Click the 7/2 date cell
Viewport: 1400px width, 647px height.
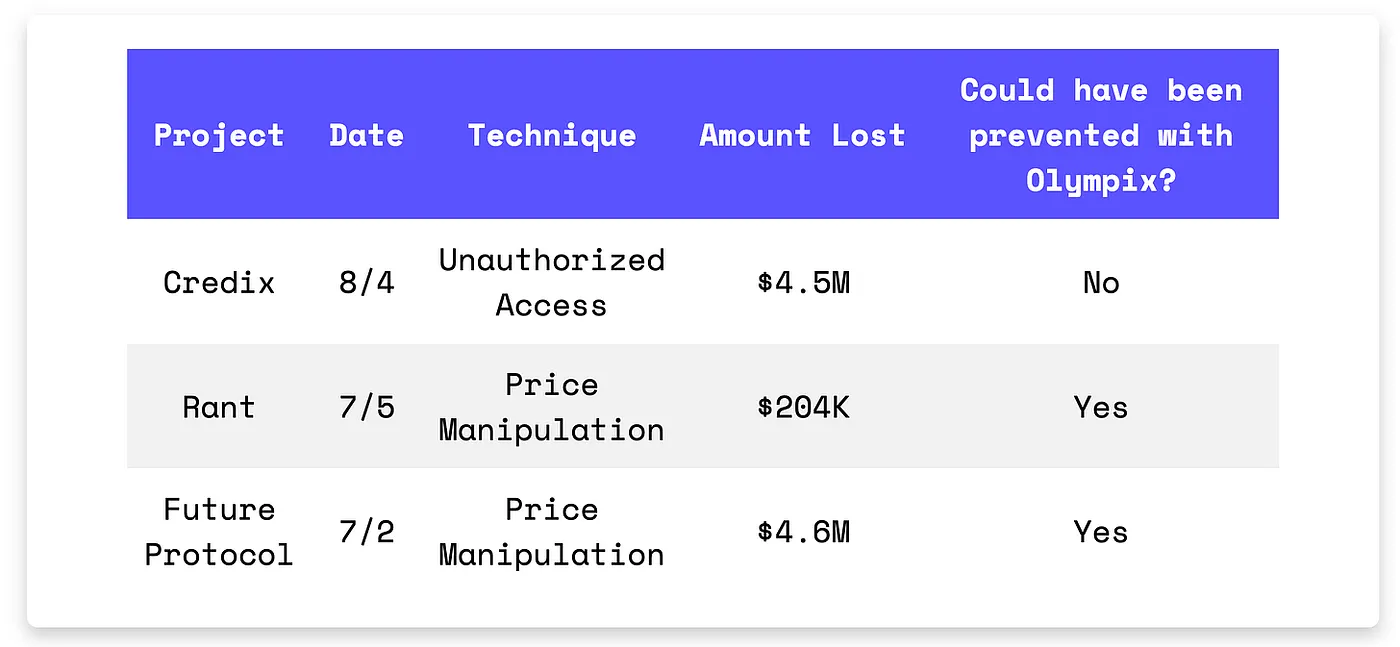pos(366,532)
